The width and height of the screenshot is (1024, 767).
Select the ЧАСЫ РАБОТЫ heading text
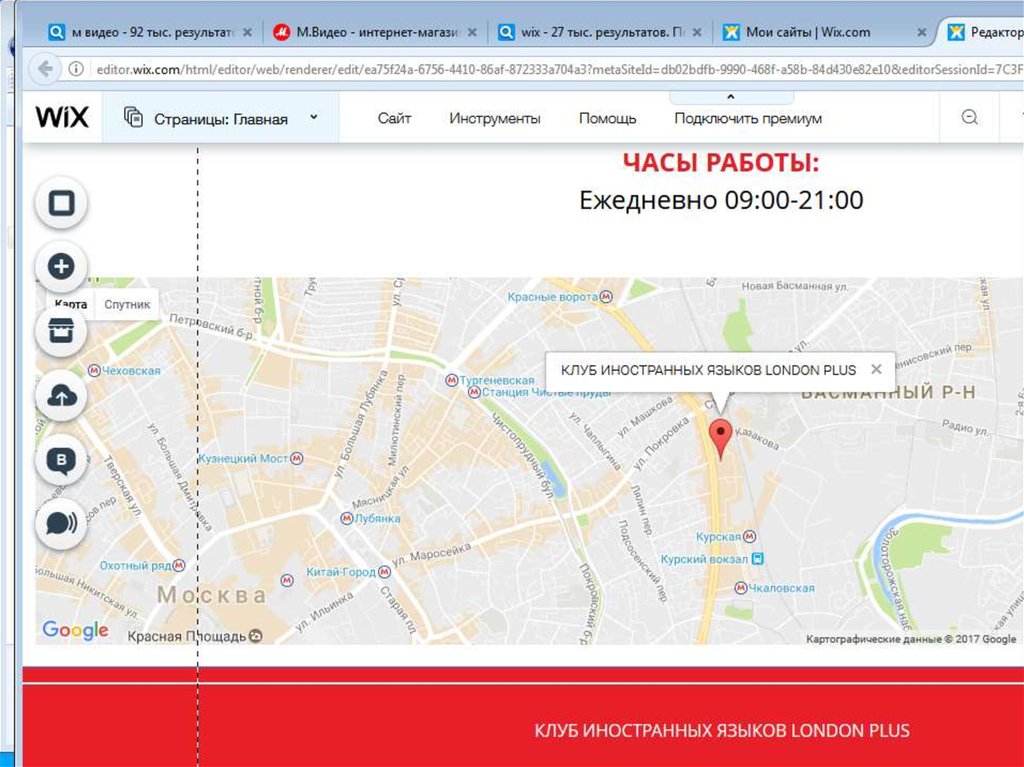click(720, 162)
